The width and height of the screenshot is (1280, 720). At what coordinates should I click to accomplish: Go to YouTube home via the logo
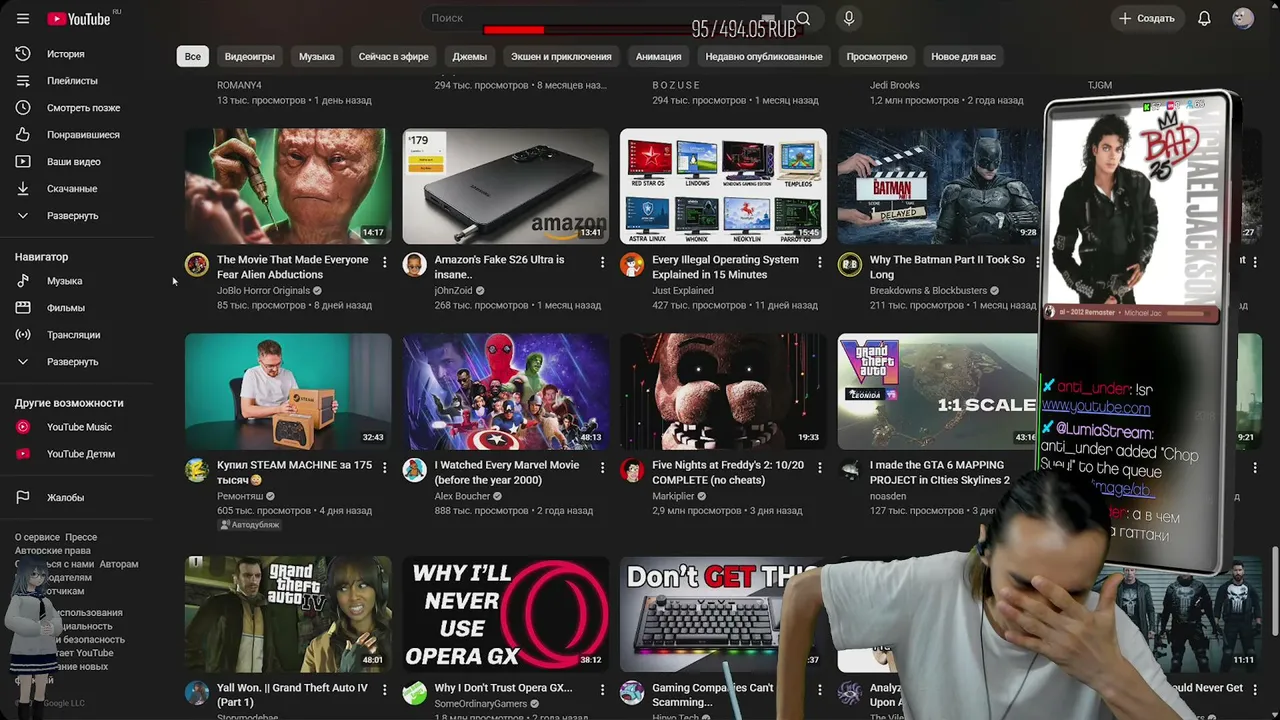point(81,19)
